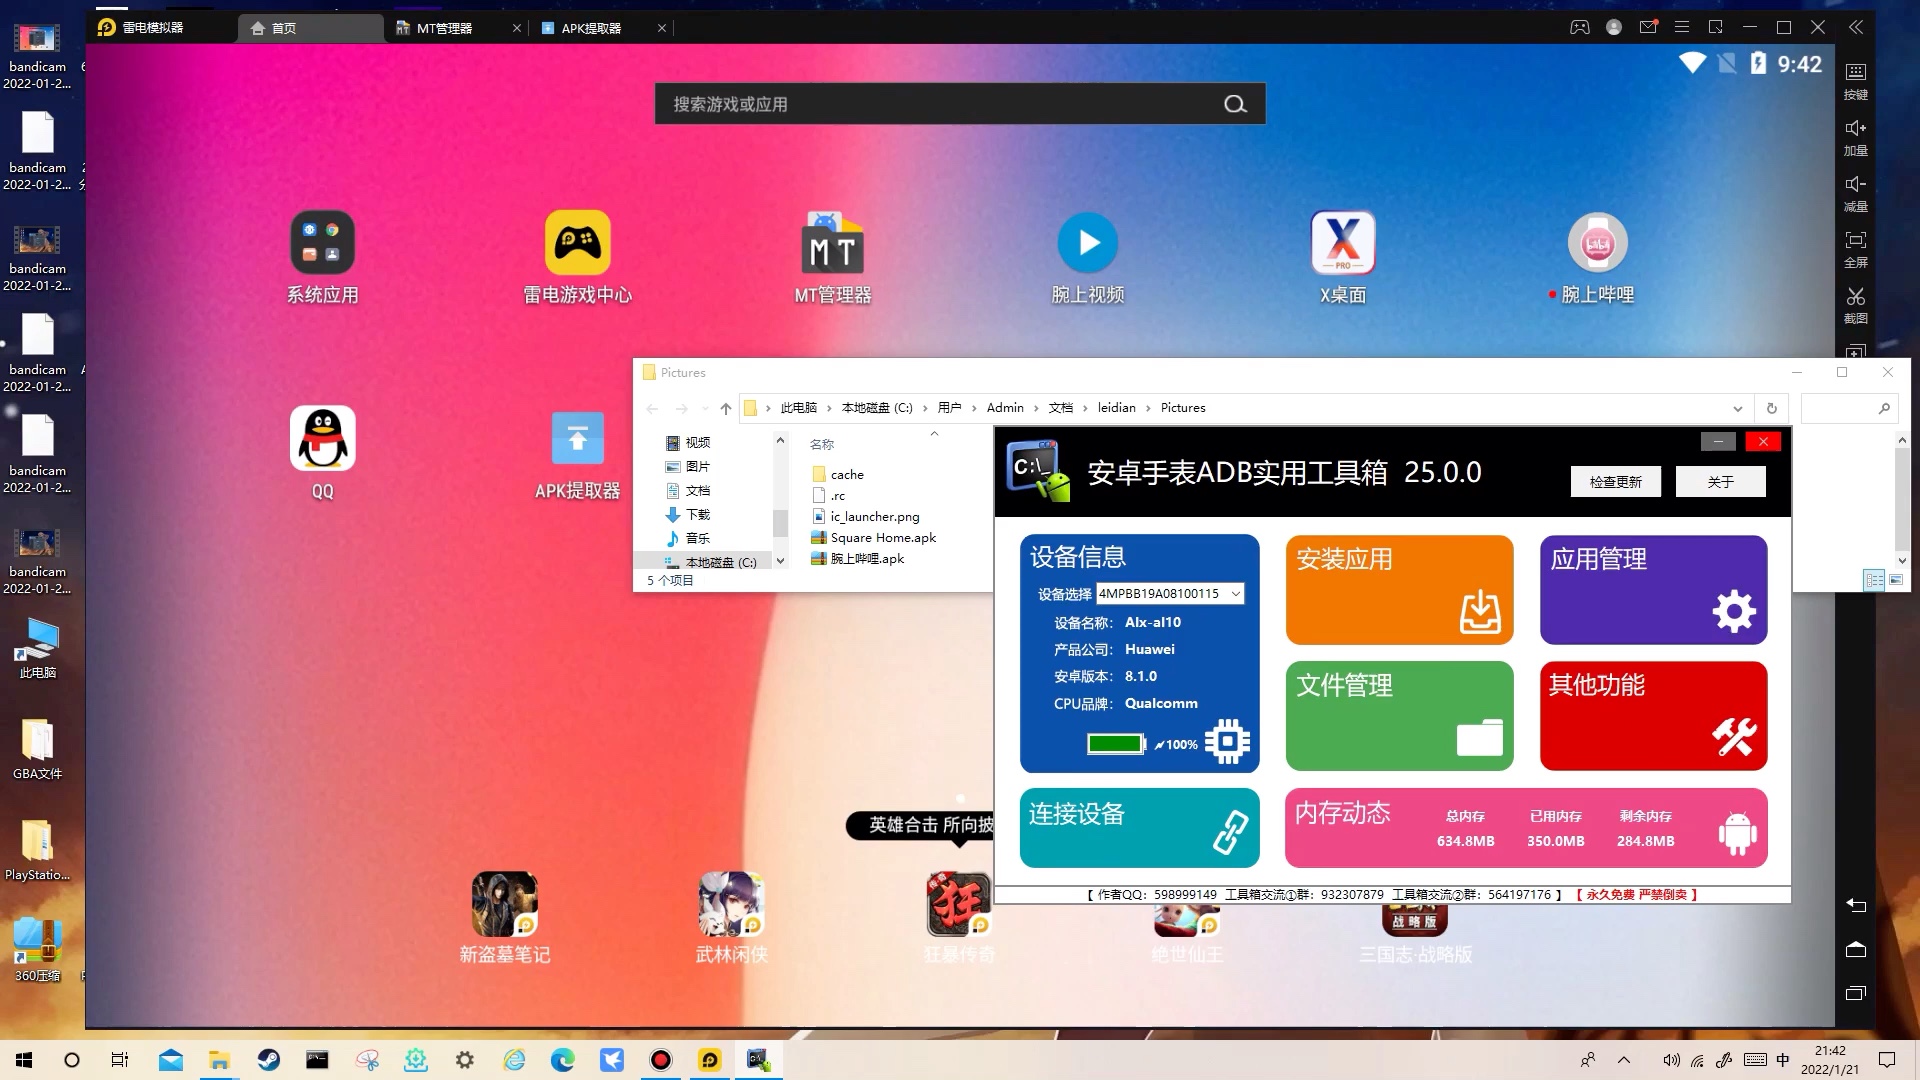Expand address bar history dropdown in Pictures window

coord(1737,408)
